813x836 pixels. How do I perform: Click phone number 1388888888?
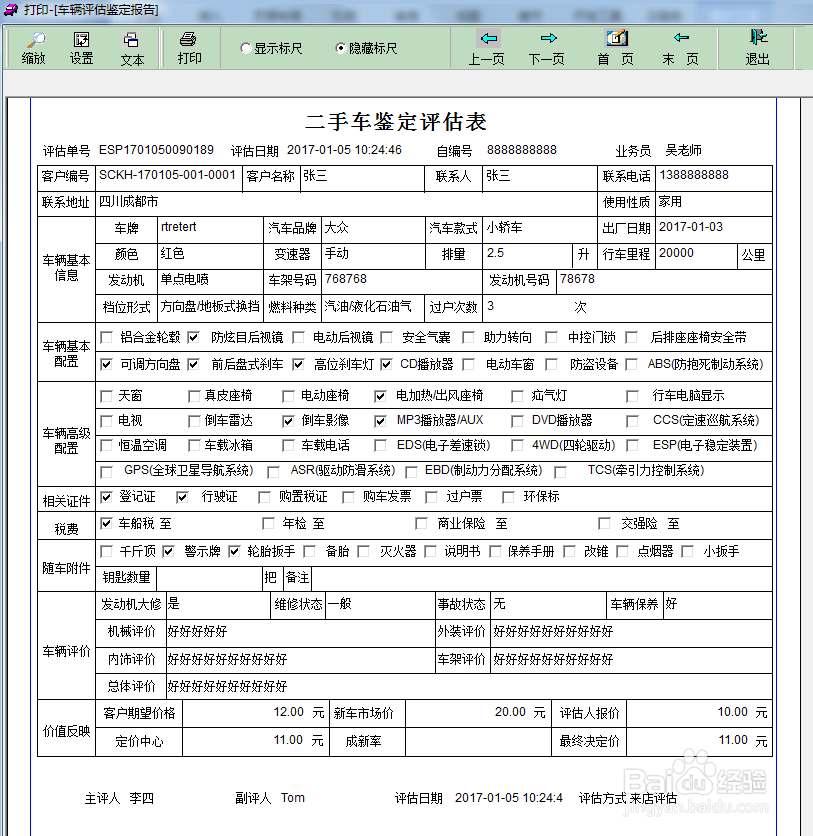pyautogui.click(x=694, y=175)
